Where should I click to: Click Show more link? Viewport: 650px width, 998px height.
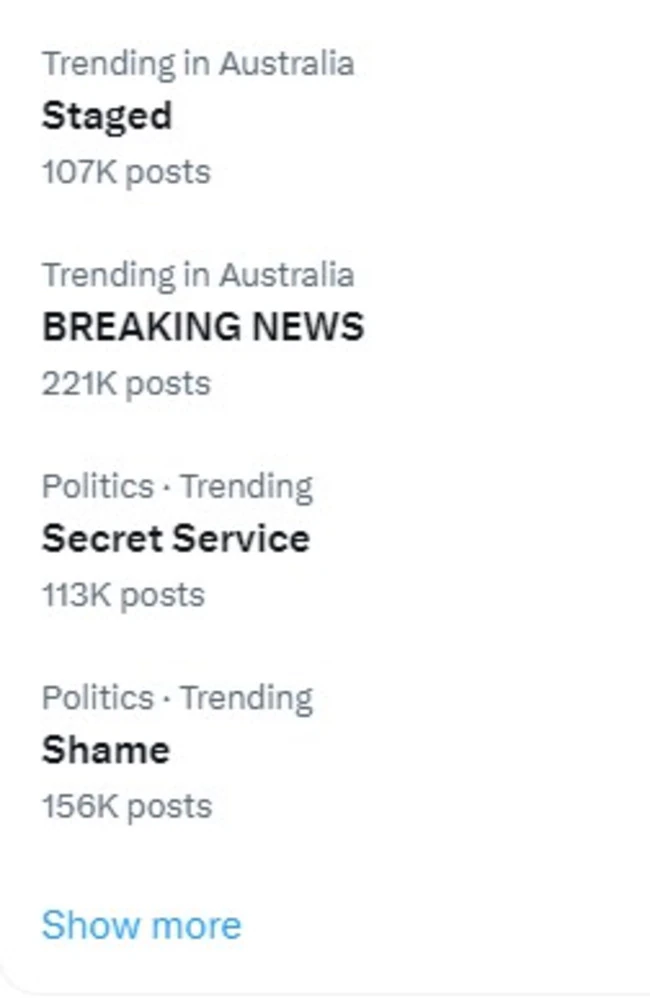[141, 925]
